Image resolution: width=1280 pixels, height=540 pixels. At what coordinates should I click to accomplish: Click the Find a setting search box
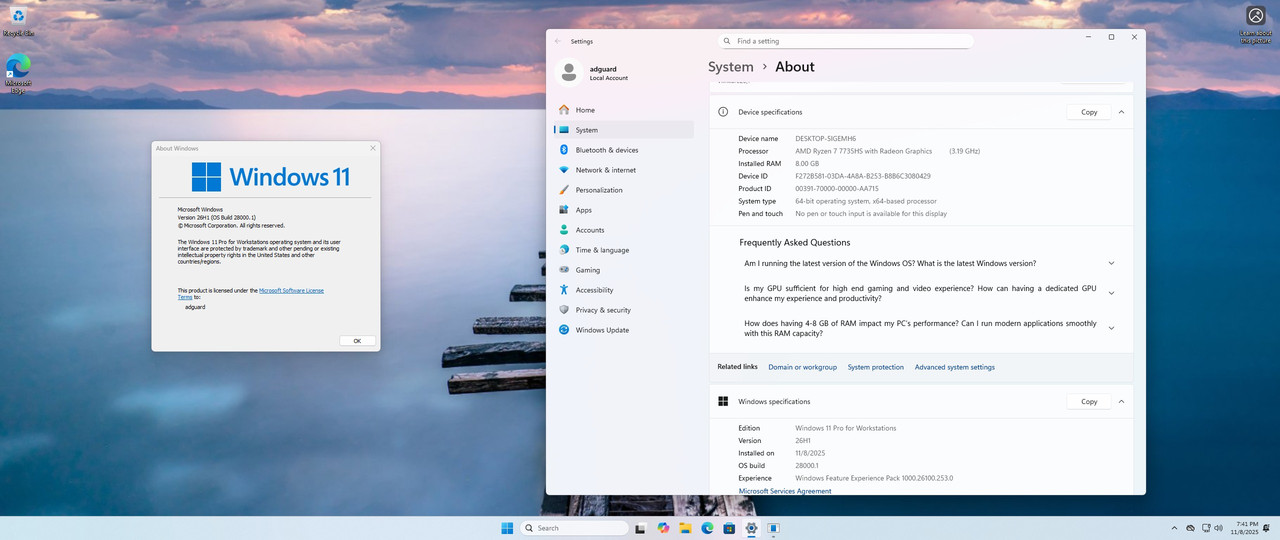845,41
